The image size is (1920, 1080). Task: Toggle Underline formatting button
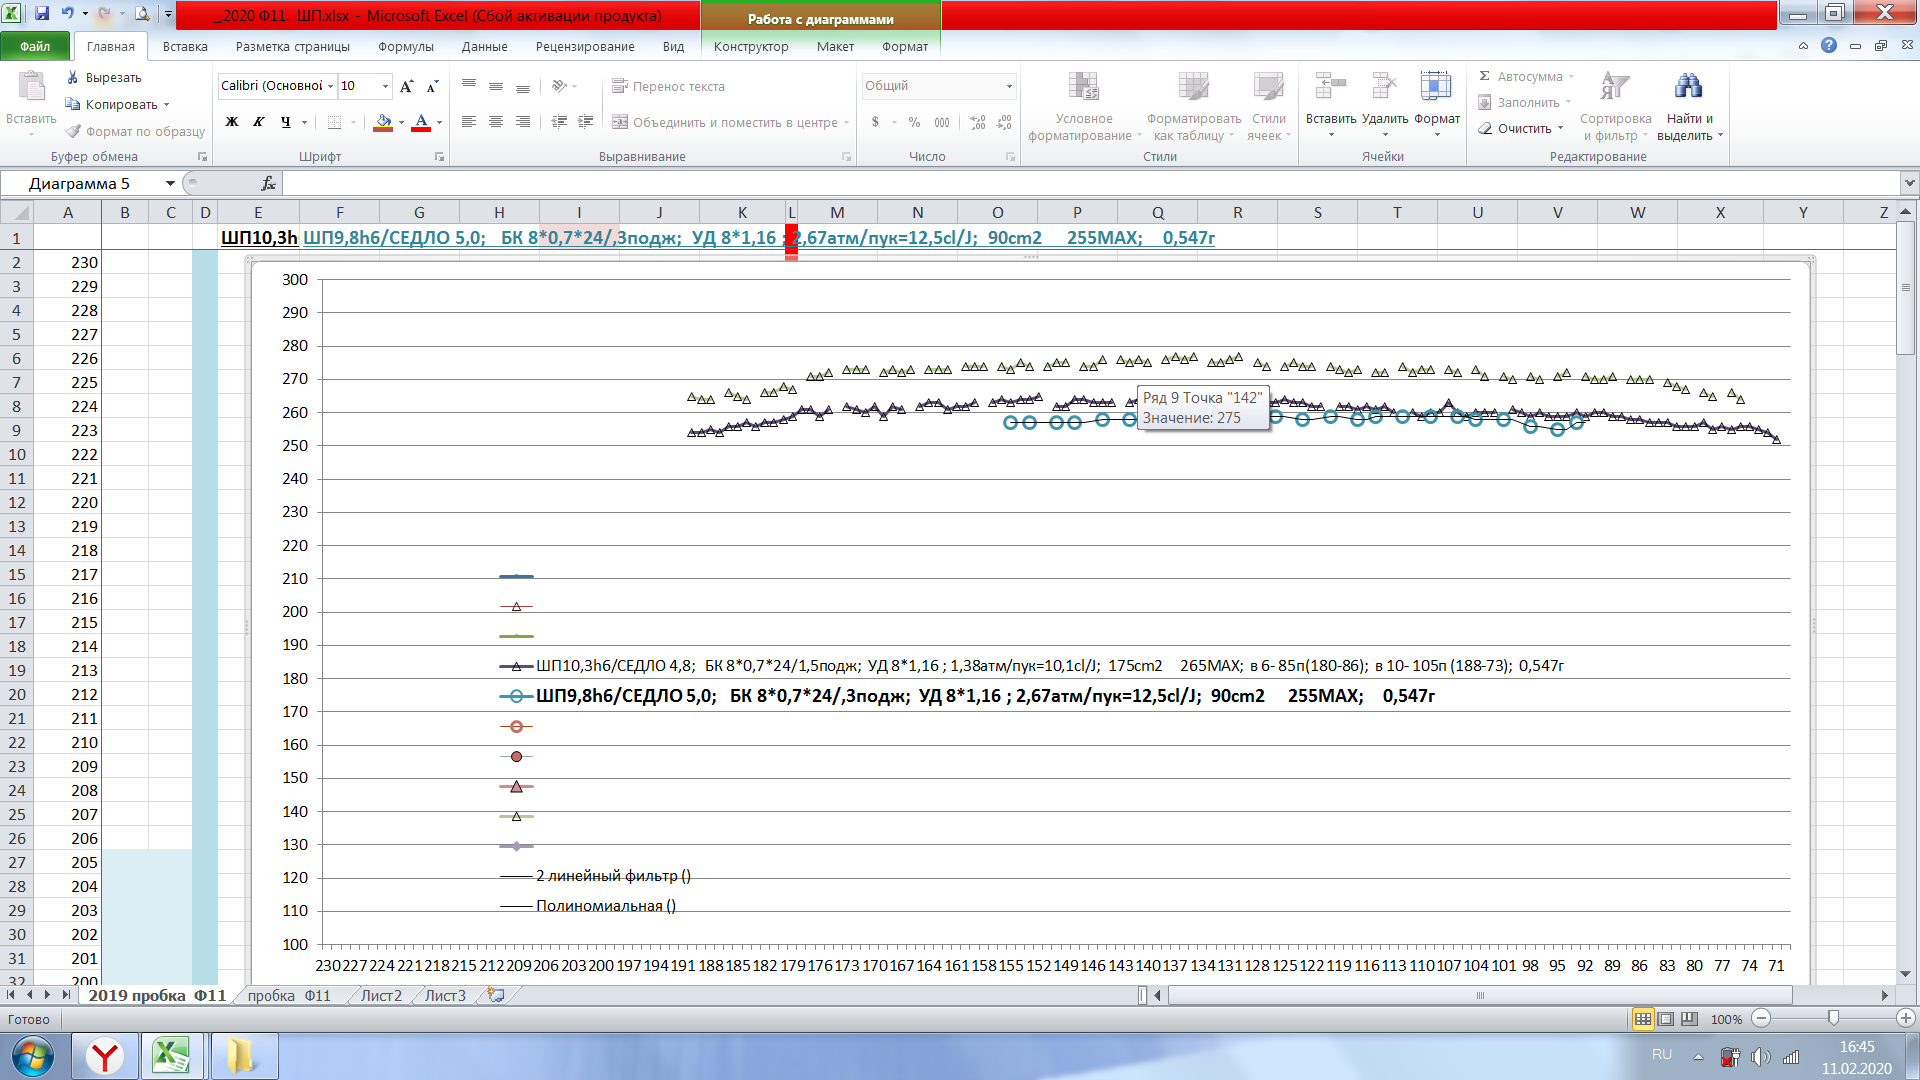tap(286, 122)
